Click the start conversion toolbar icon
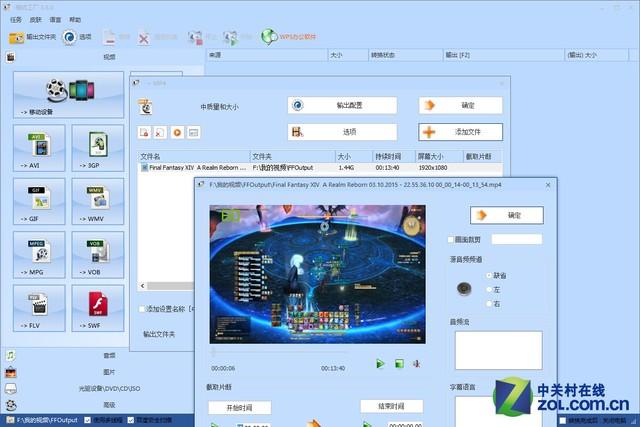 [x=230, y=38]
